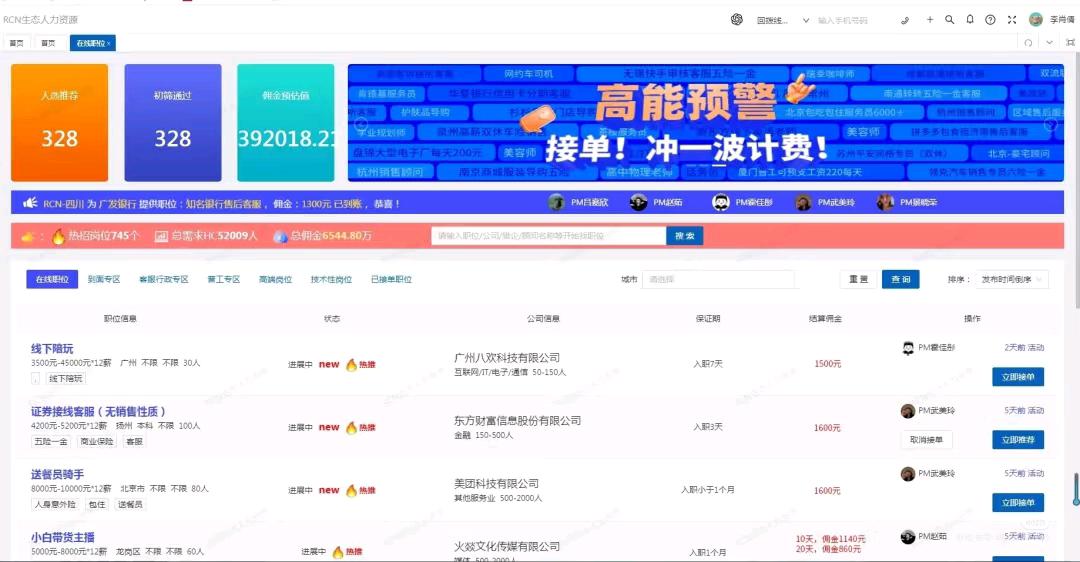Refresh the page with the circular arrow icon
This screenshot has width=1080, height=562.
[x=1028, y=43]
